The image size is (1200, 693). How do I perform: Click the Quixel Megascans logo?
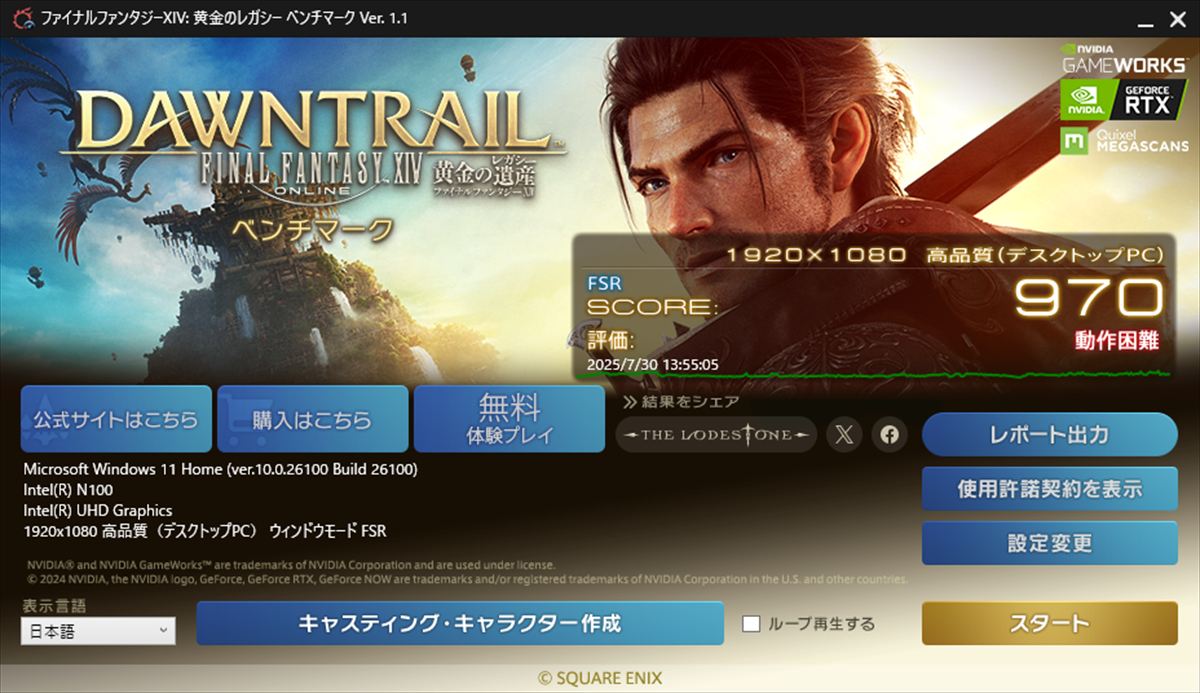coord(1125,141)
